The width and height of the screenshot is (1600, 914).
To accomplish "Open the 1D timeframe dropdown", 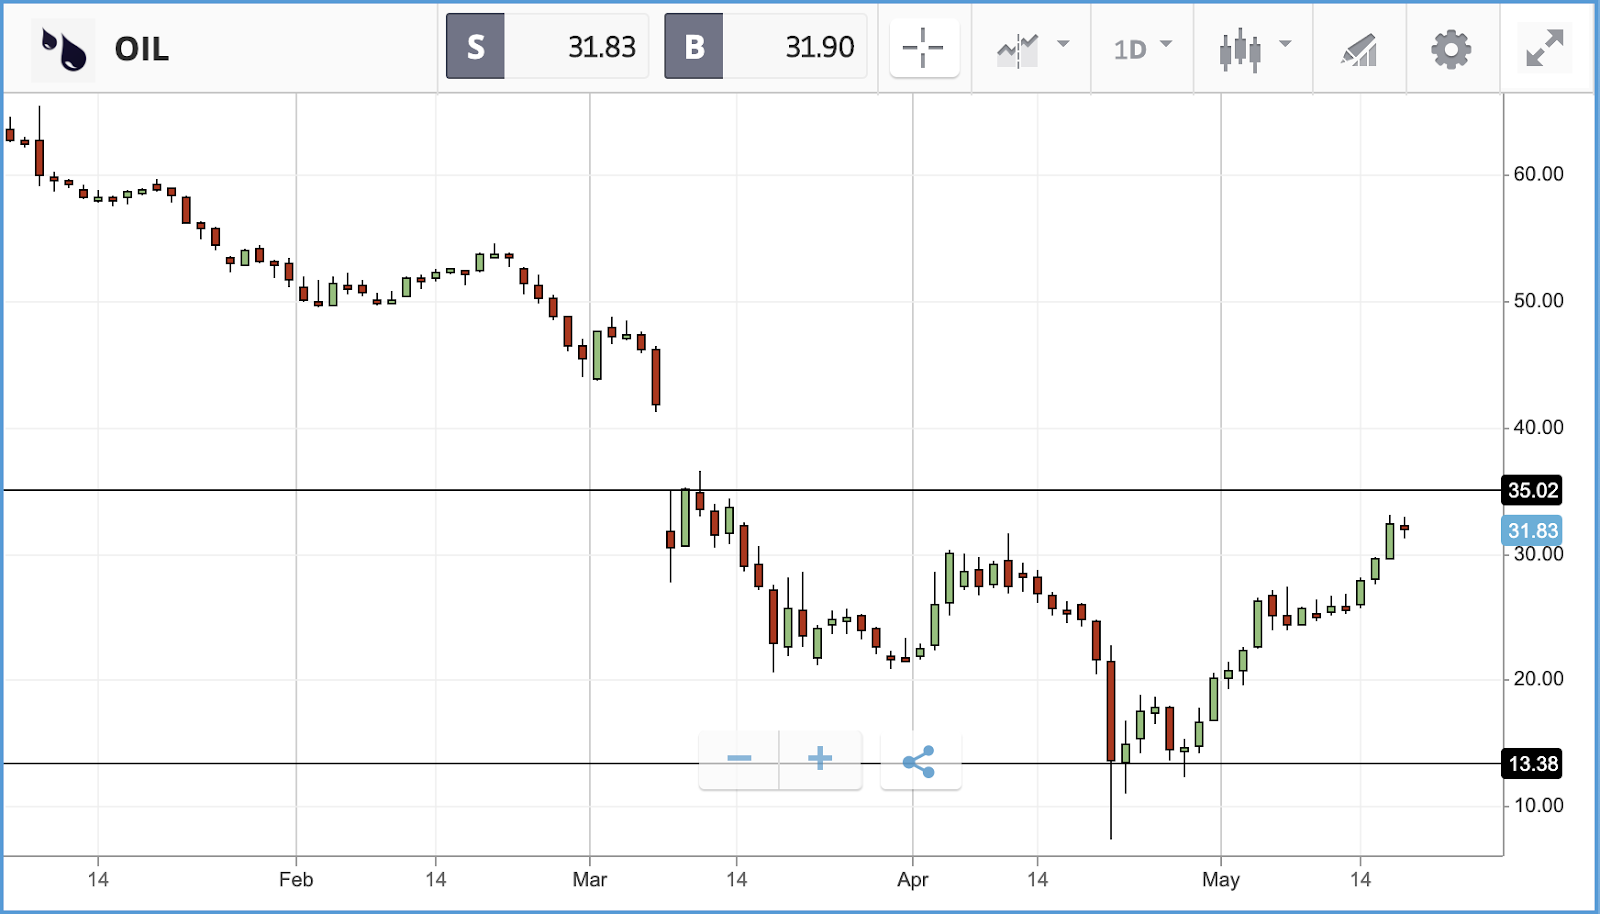I will point(1142,49).
